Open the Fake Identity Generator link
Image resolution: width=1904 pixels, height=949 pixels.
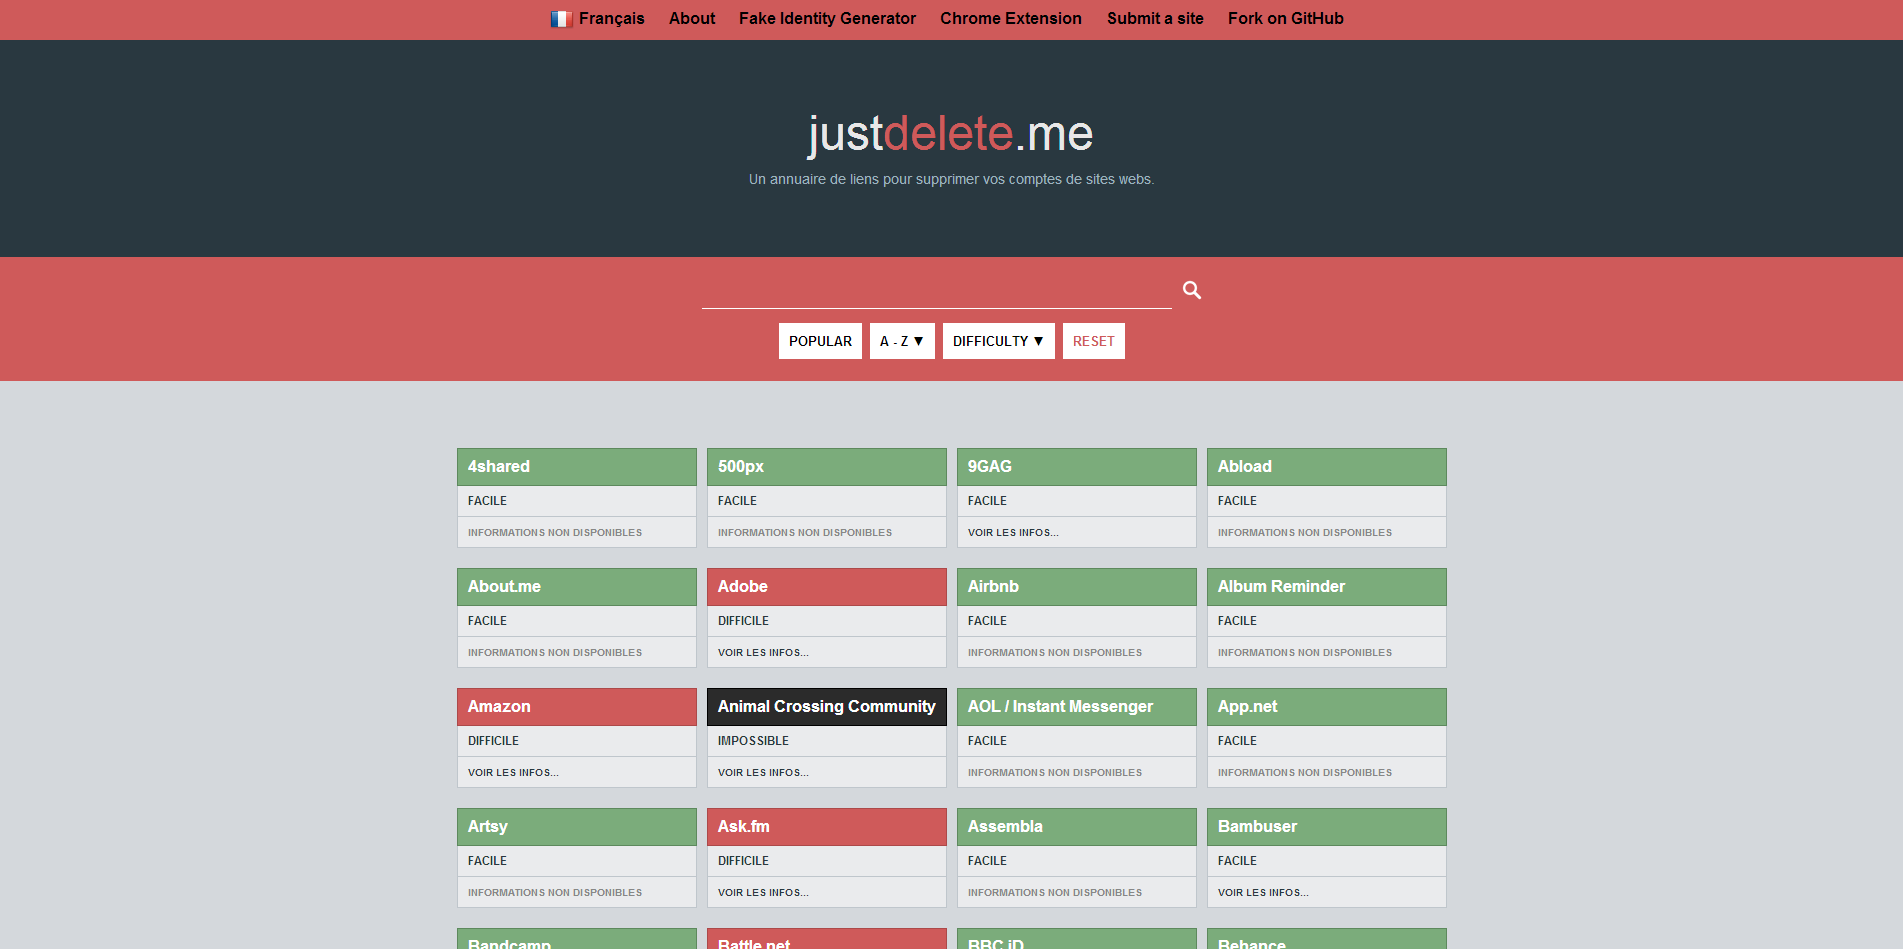click(x=827, y=18)
